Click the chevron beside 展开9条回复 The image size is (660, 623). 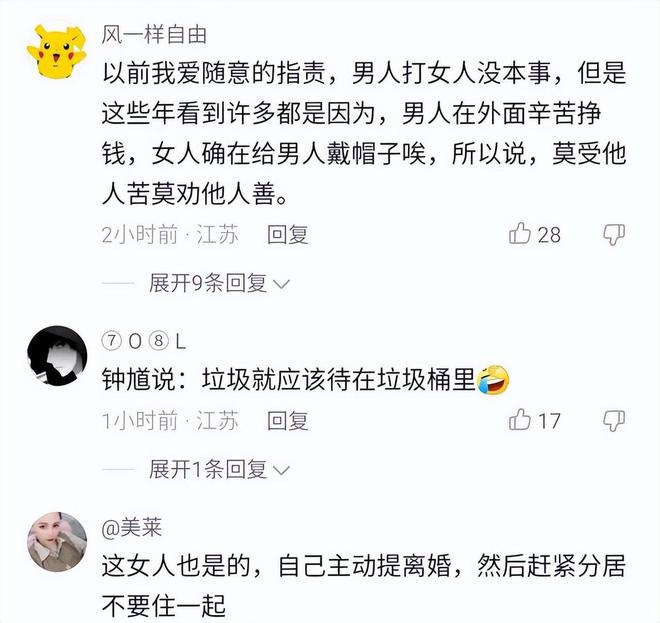pos(281,285)
